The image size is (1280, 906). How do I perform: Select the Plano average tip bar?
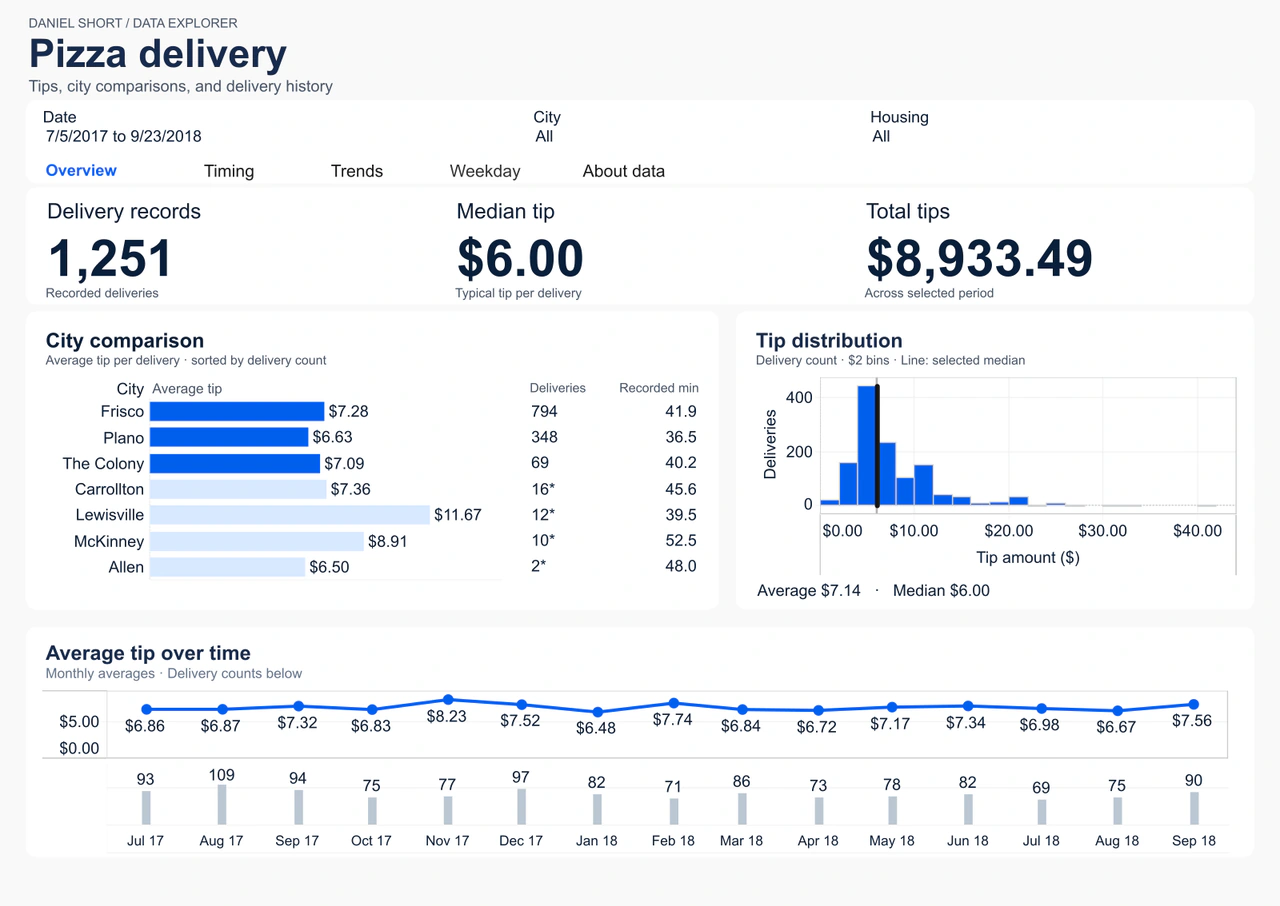[x=229, y=437]
